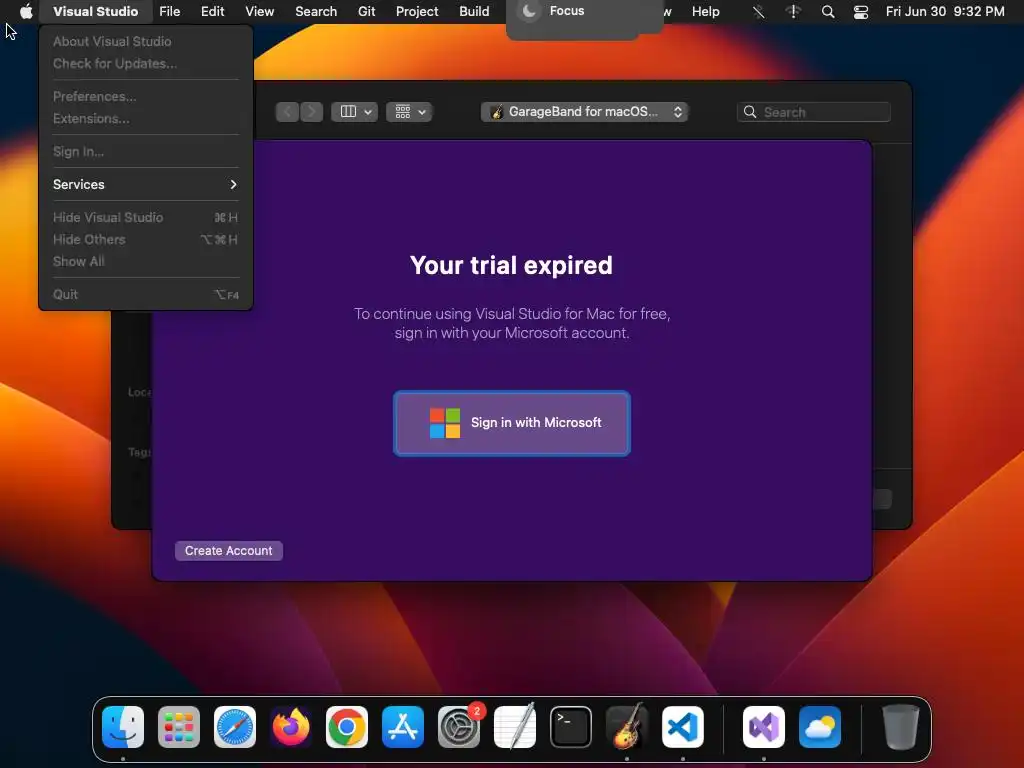Click the disabled Wi-Fi style menu bar icon
The image size is (1024, 768).
793,12
